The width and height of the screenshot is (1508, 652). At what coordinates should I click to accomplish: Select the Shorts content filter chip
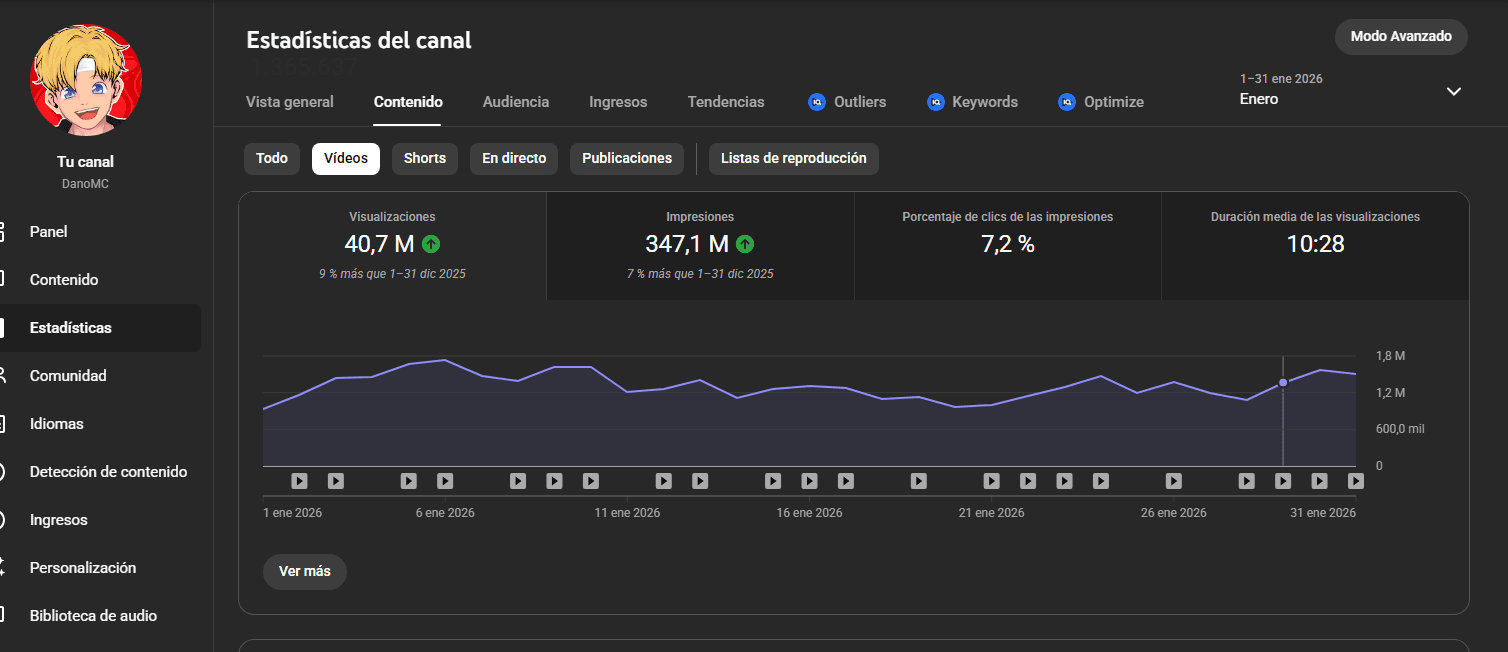click(x=424, y=159)
